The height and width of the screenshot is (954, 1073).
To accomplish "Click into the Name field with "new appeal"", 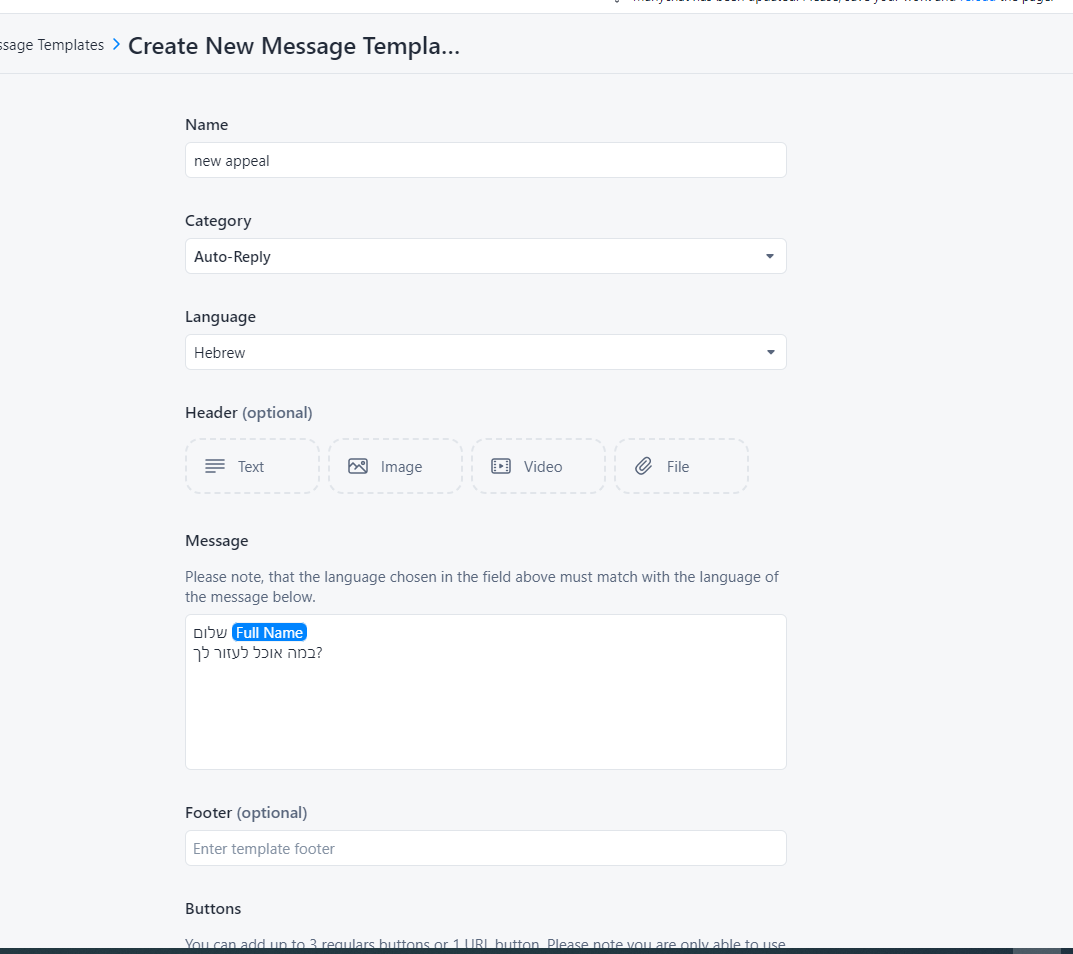I will click(x=485, y=160).
